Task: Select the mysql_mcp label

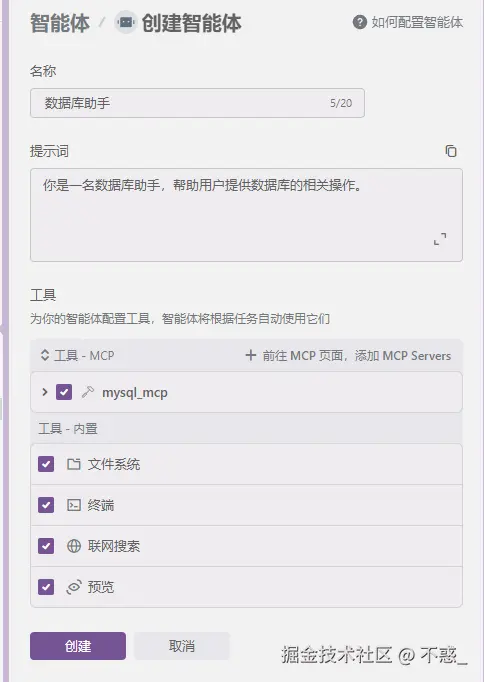Action: (135, 393)
